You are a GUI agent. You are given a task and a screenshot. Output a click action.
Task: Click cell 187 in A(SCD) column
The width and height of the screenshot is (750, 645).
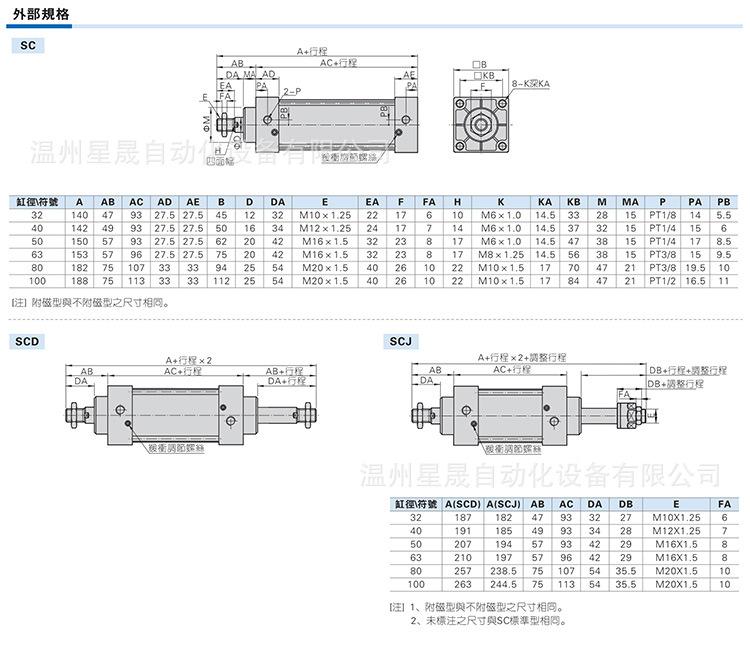[463, 517]
